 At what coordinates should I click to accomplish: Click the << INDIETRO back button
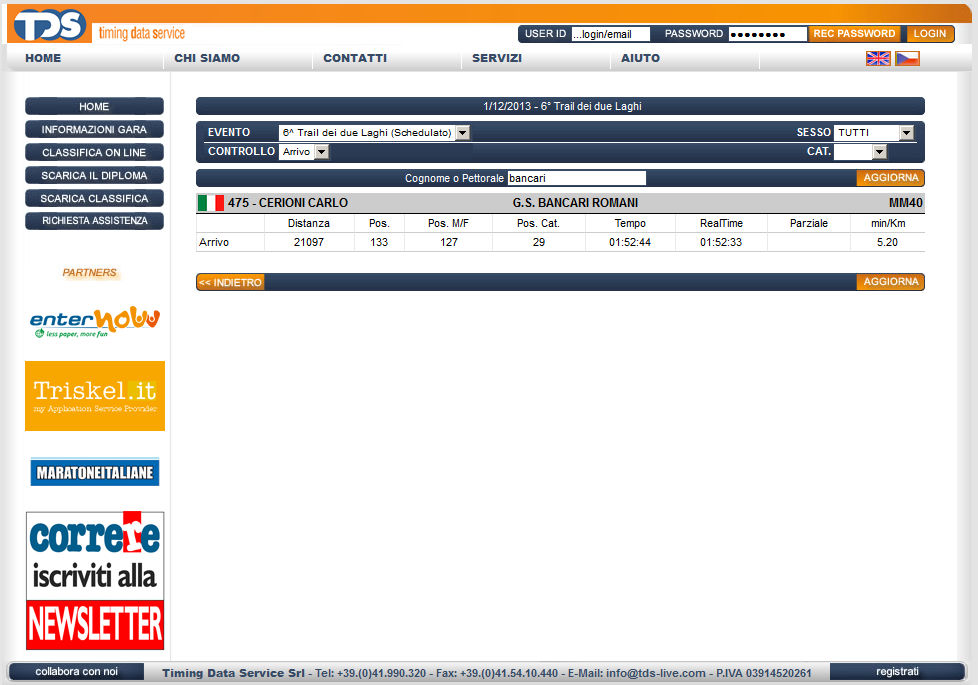tap(230, 283)
